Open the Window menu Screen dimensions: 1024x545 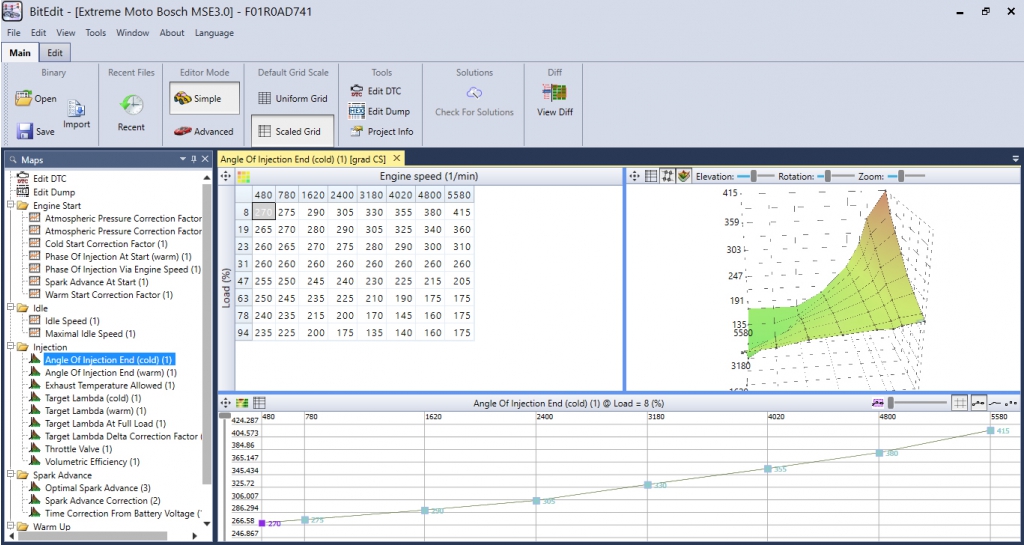[133, 33]
